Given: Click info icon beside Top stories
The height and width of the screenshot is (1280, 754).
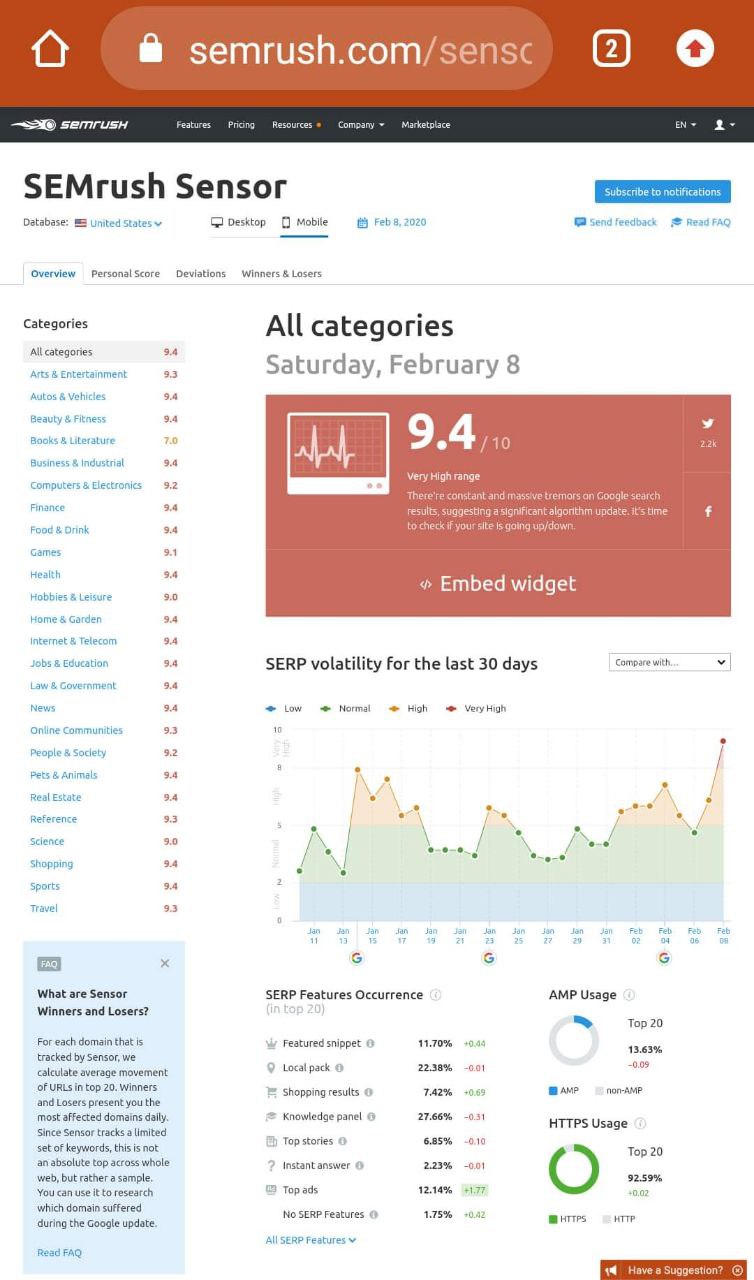Looking at the screenshot, I should click(343, 1141).
